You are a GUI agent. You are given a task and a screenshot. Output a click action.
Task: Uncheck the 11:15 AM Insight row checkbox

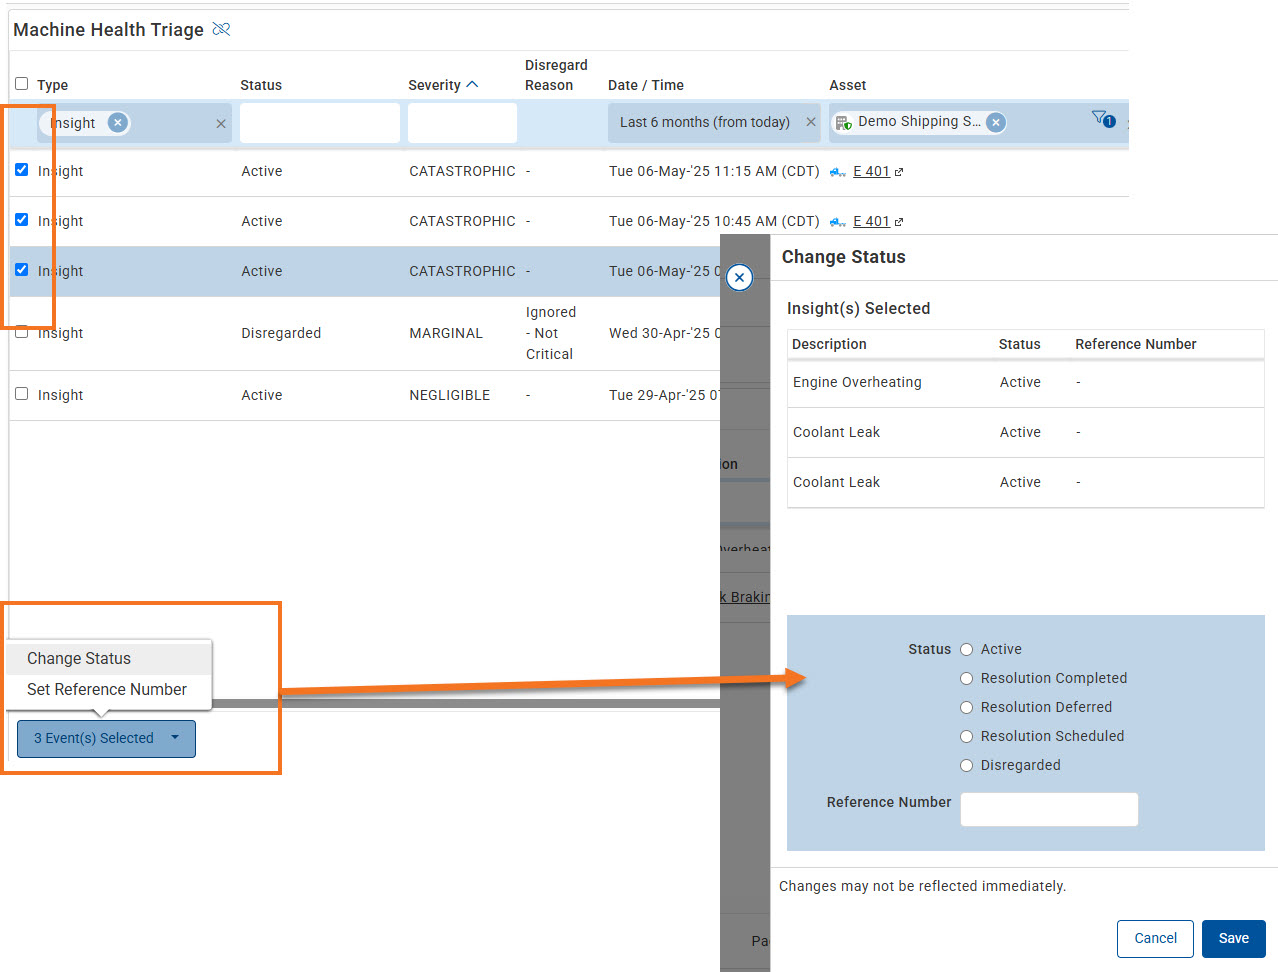click(21, 170)
